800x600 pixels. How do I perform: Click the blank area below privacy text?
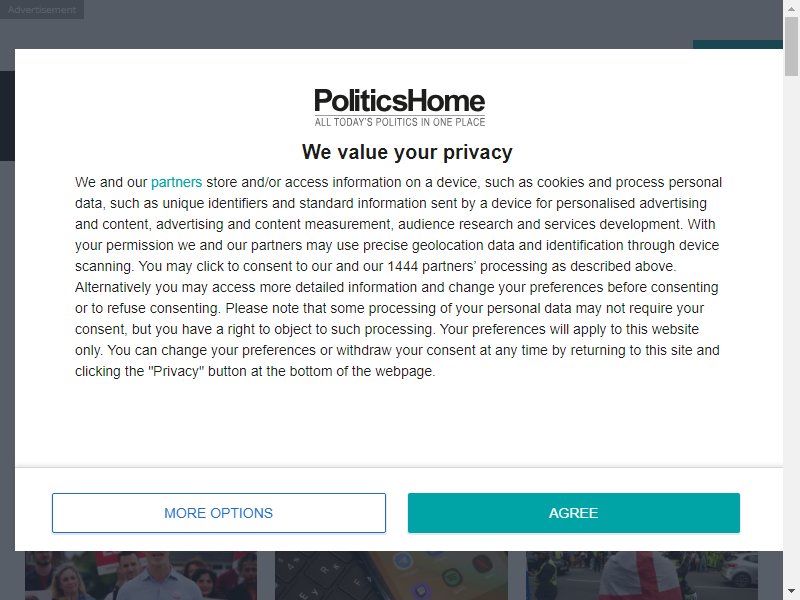pos(399,423)
